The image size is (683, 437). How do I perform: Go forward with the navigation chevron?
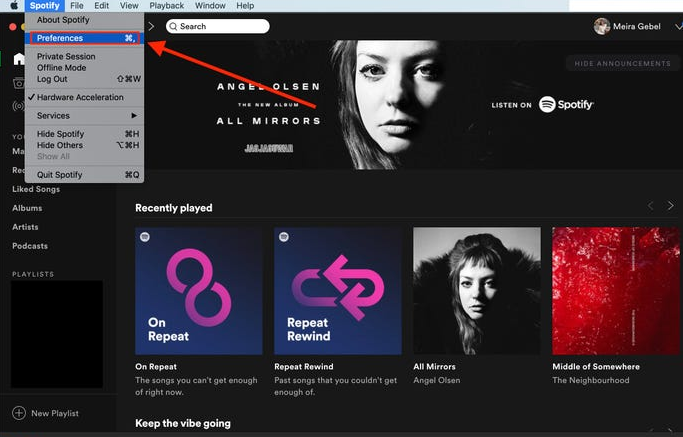151,27
